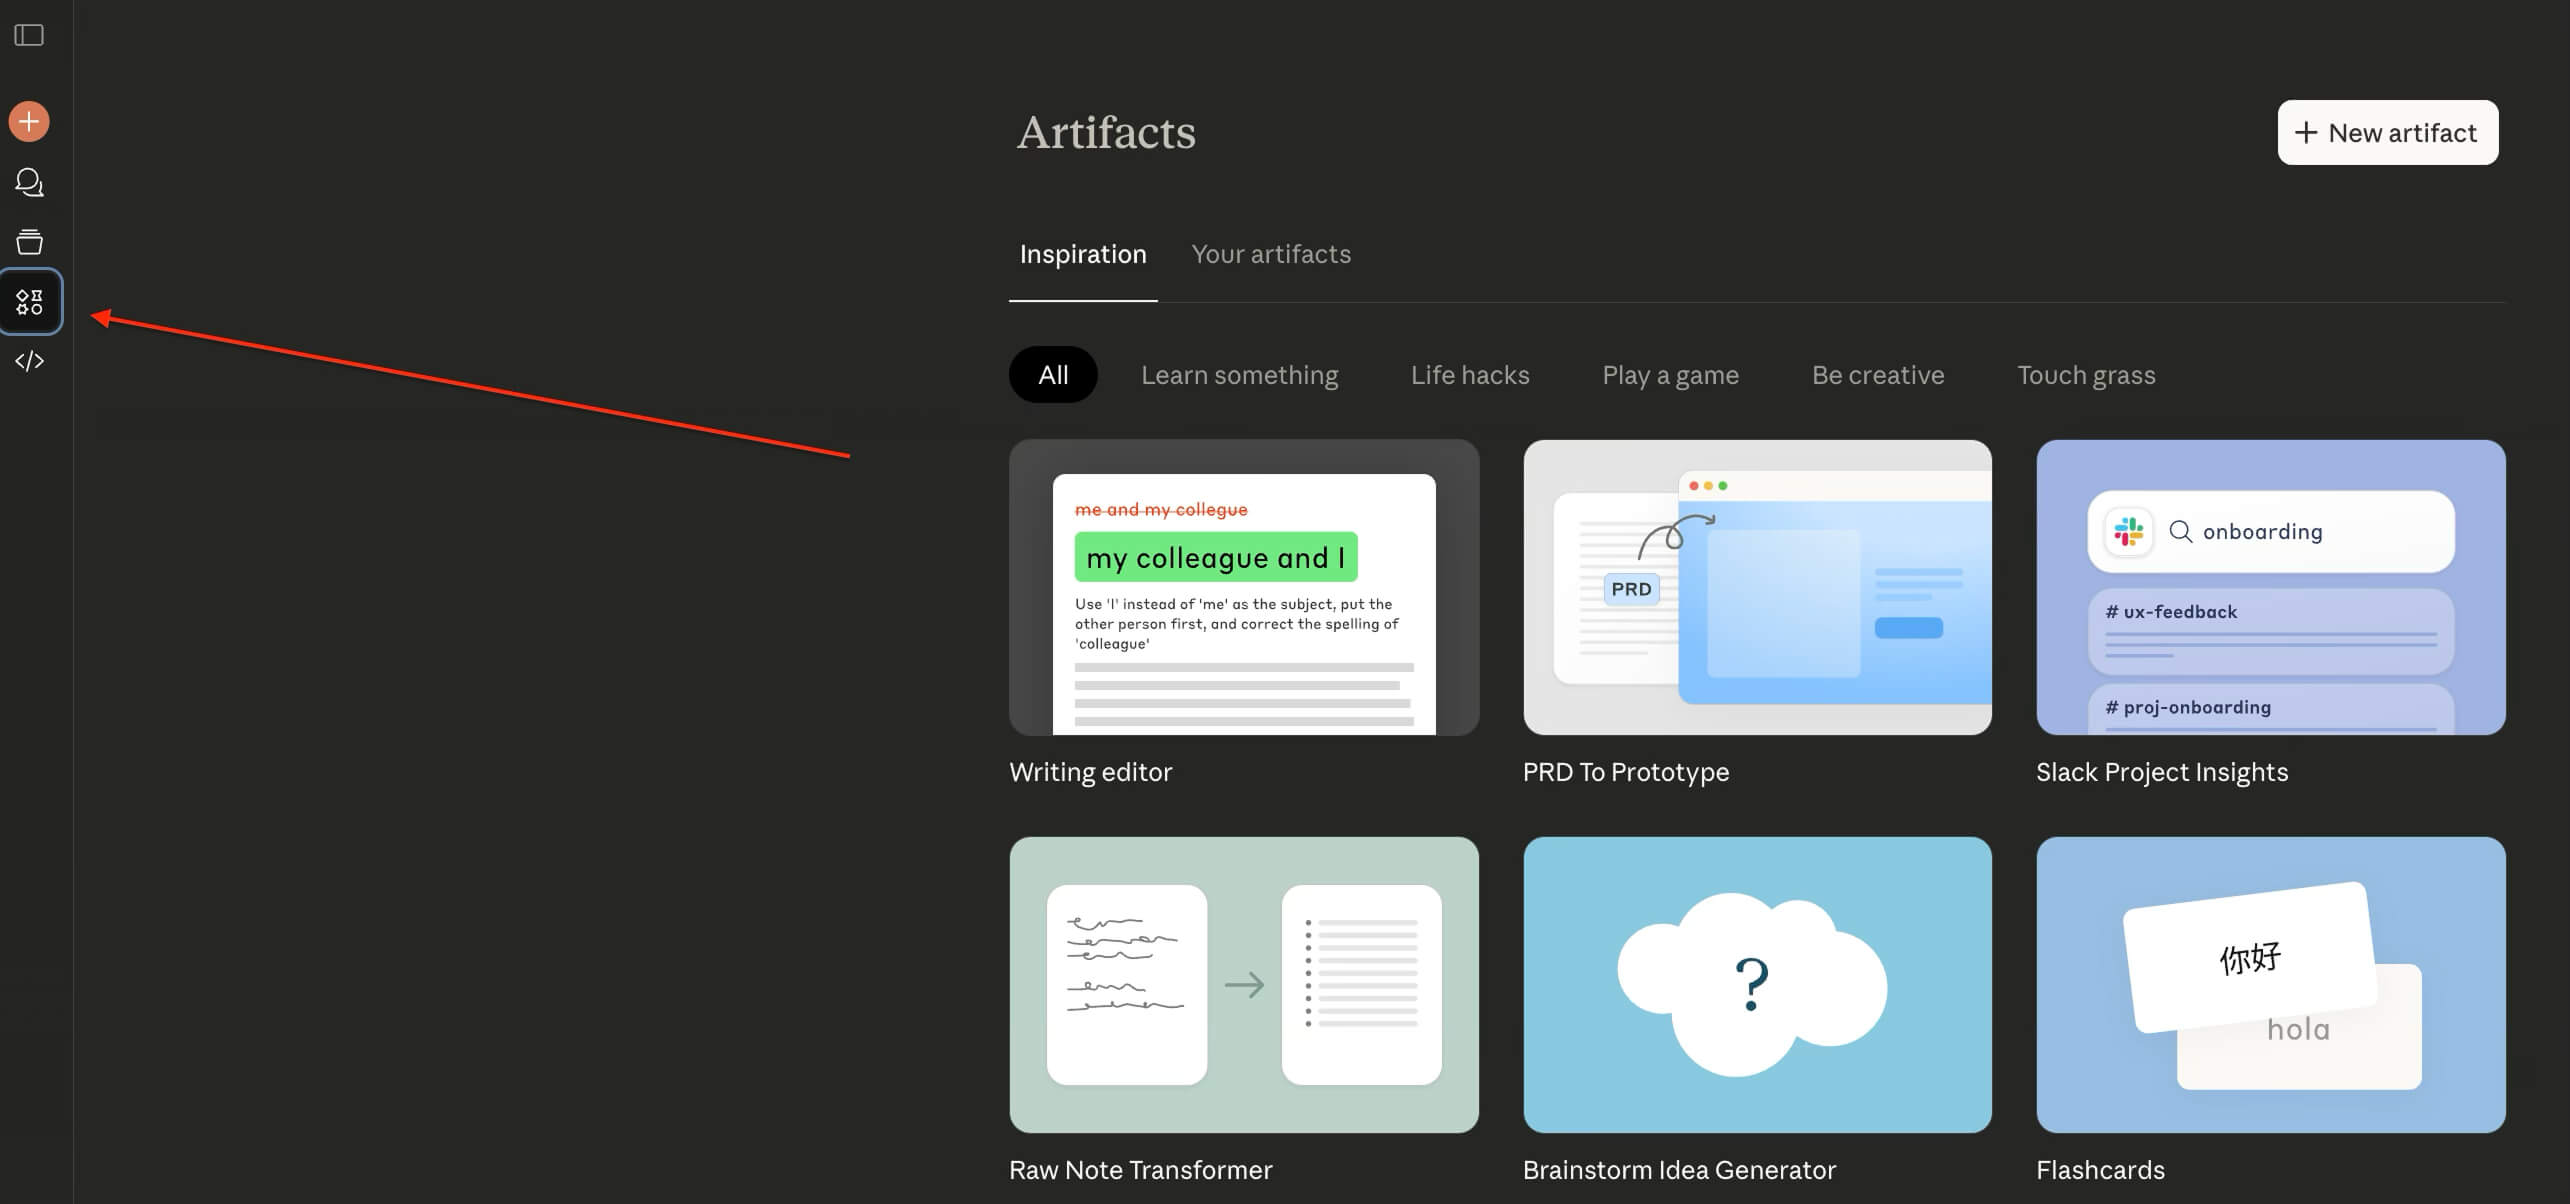This screenshot has width=2570, height=1204.
Task: Toggle the sidebar panel icon
Action: tap(29, 36)
